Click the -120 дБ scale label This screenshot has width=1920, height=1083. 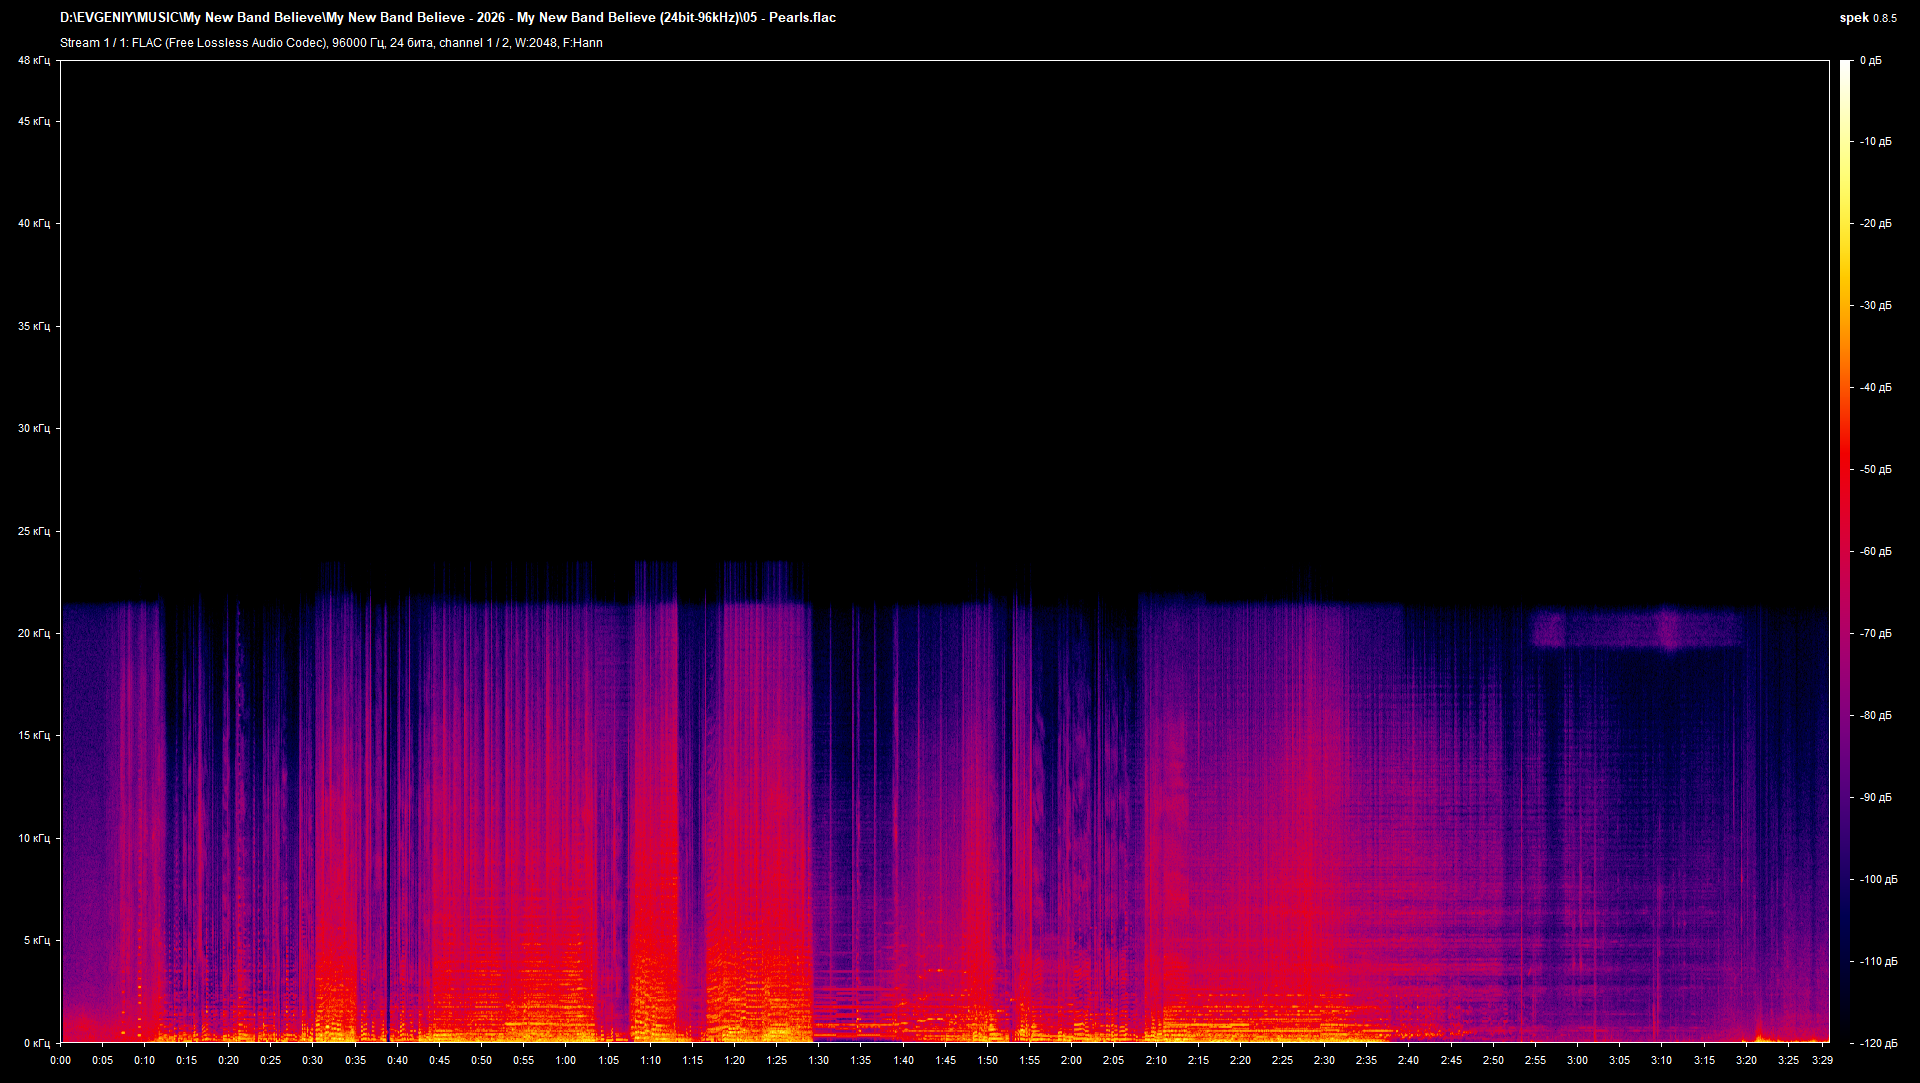pos(1878,1043)
